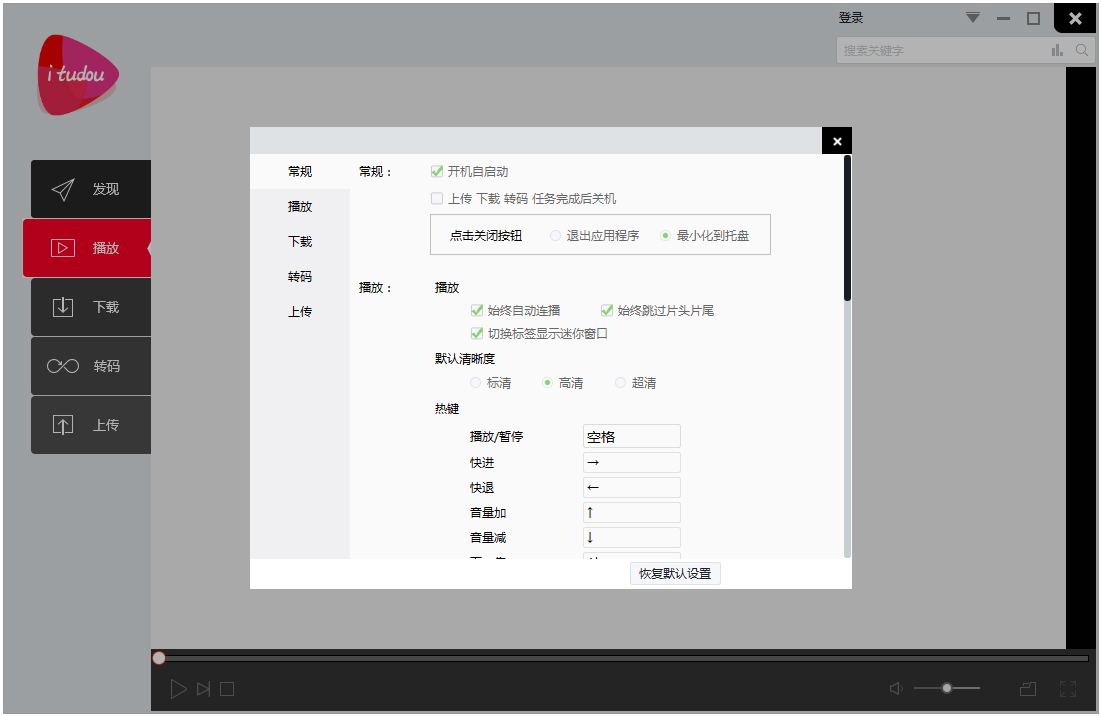Viewport: 1102px width, 716px height.
Task: Mute the volume using the speaker icon
Action: coord(895,688)
